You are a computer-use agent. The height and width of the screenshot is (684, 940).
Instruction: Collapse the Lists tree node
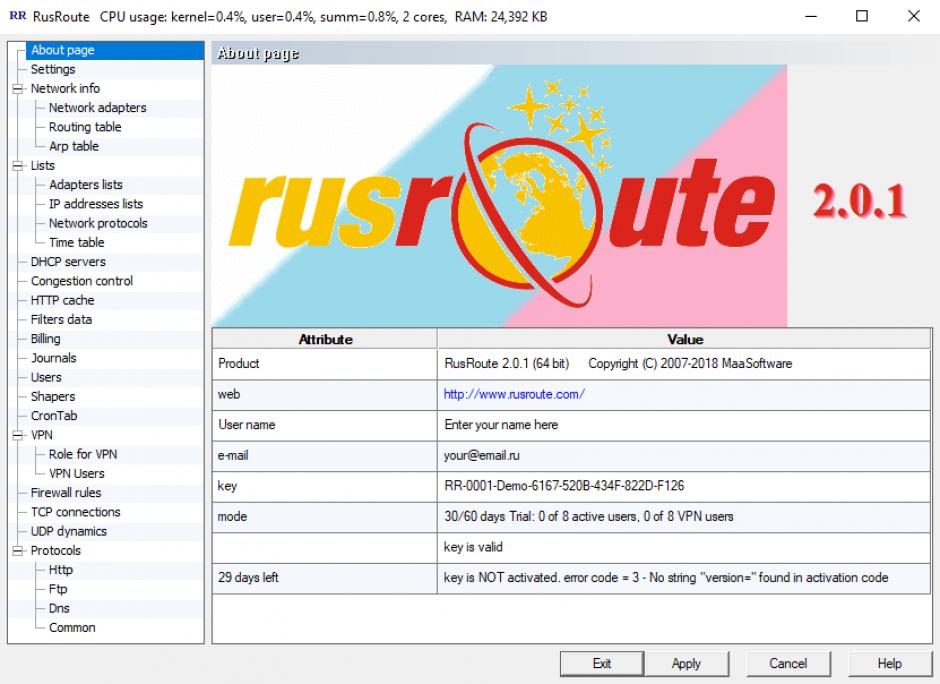point(17,165)
